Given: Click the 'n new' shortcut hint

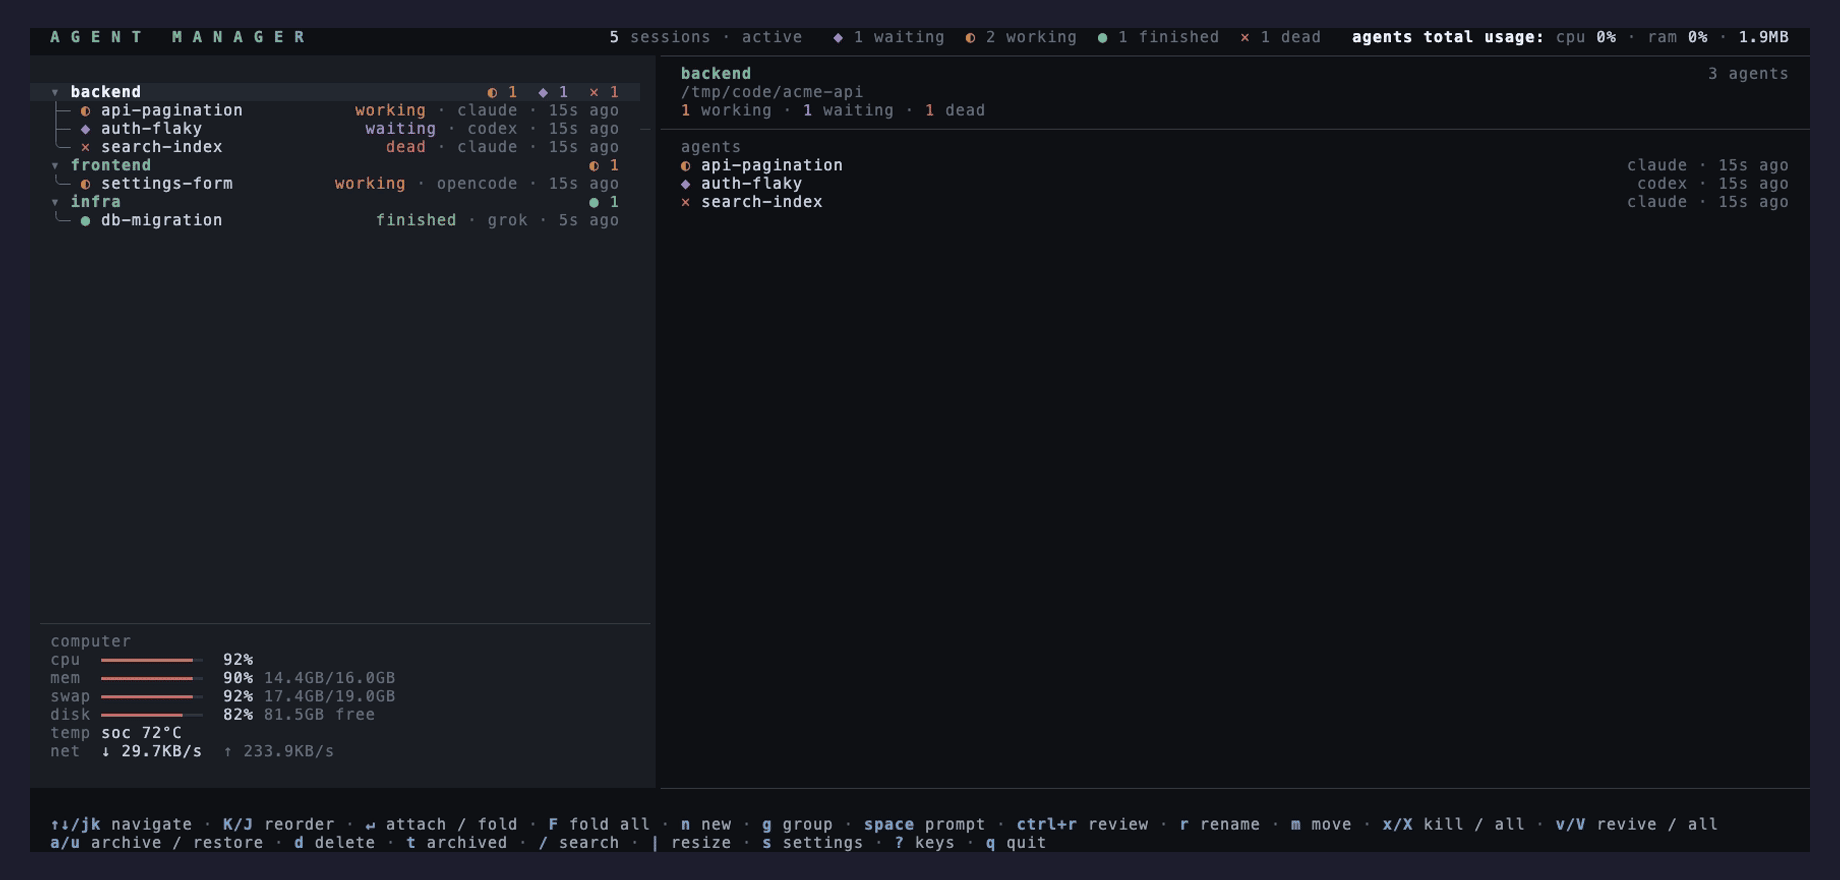Looking at the screenshot, I should (x=706, y=825).
